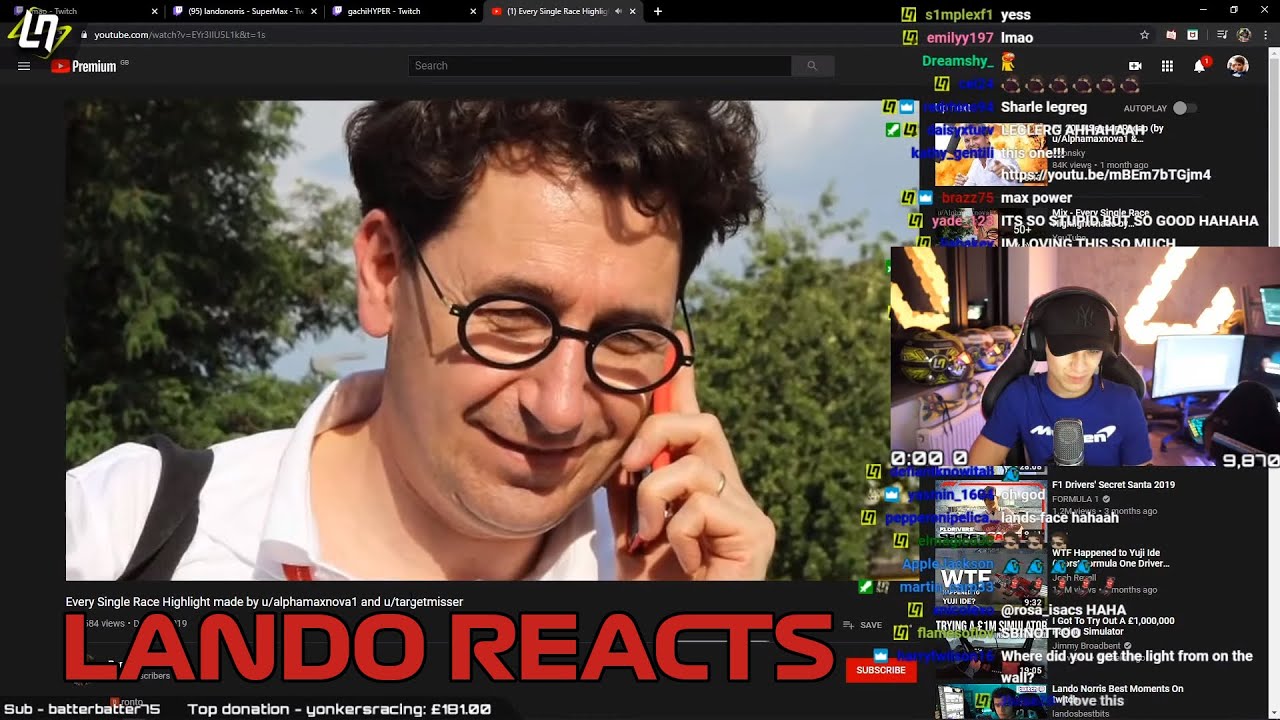This screenshot has width=1280, height=720.
Task: Close the gachiHYPER Twitch tab
Action: click(474, 11)
